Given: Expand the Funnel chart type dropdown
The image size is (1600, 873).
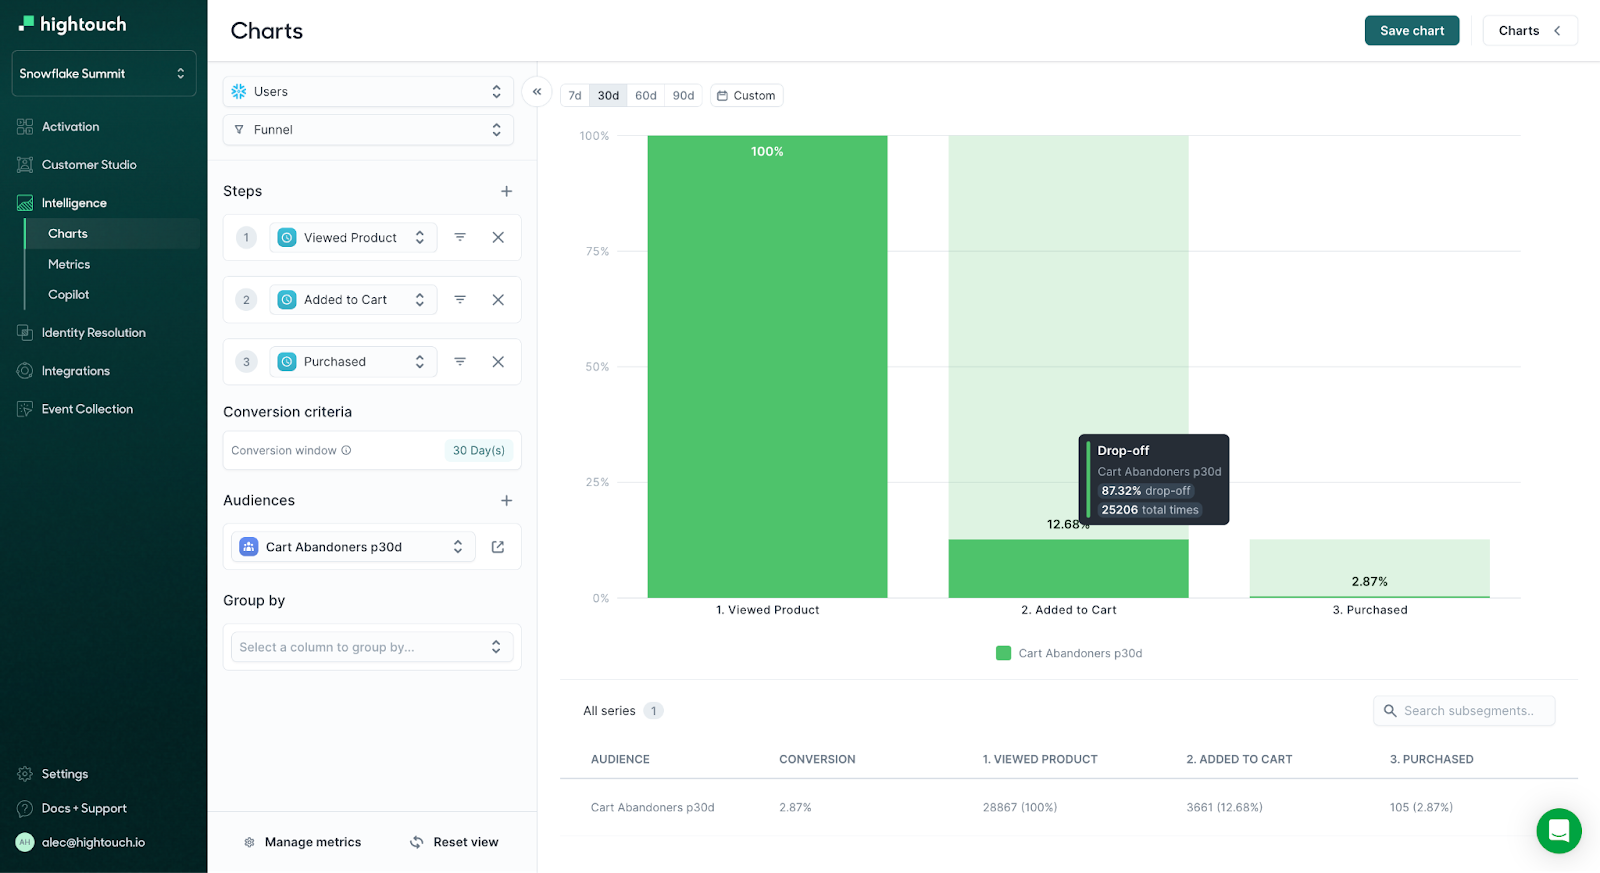Looking at the screenshot, I should click(x=368, y=130).
